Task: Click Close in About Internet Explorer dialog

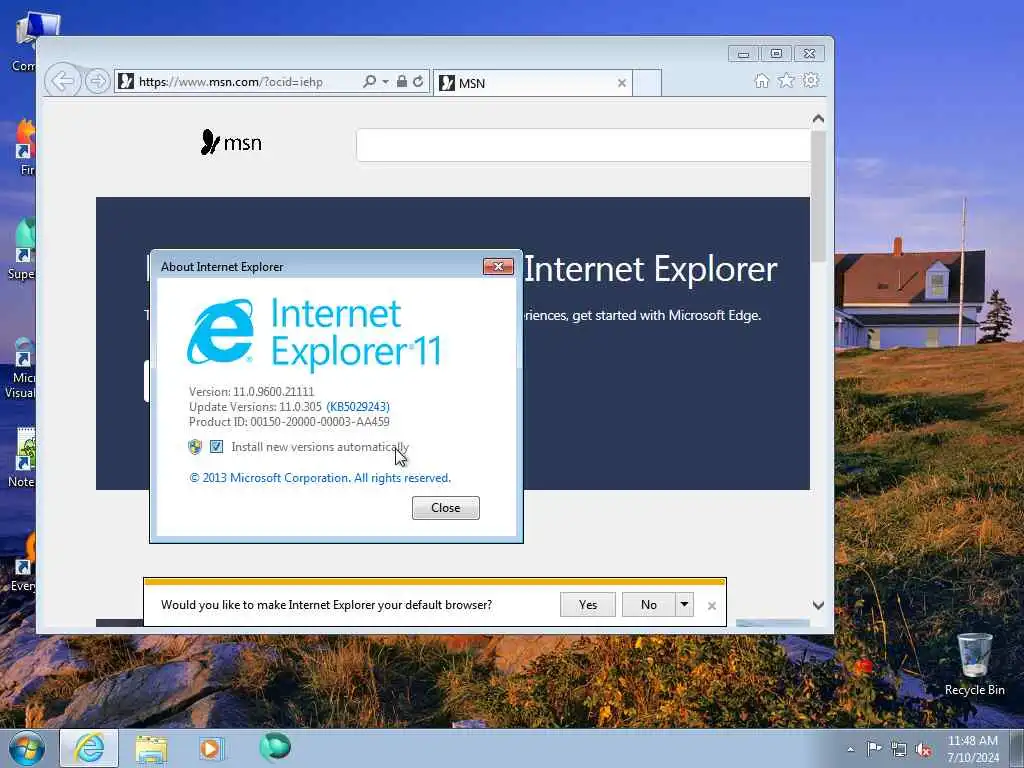Action: click(x=445, y=508)
